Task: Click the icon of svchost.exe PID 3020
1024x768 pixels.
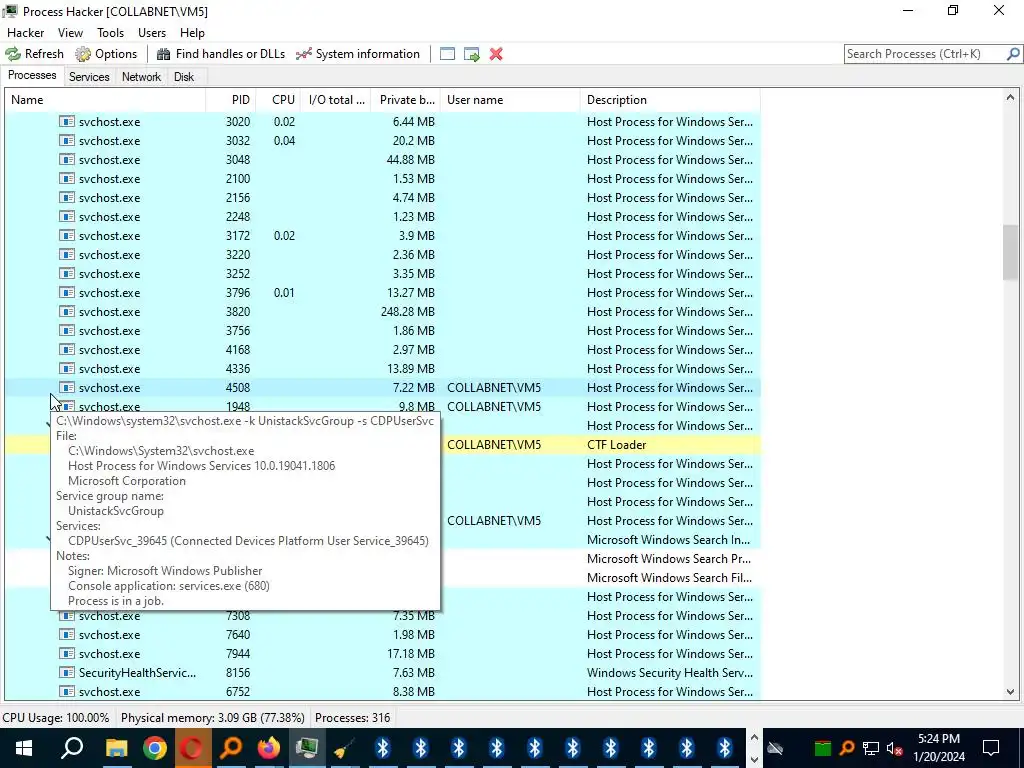Action: pyautogui.click(x=67, y=121)
